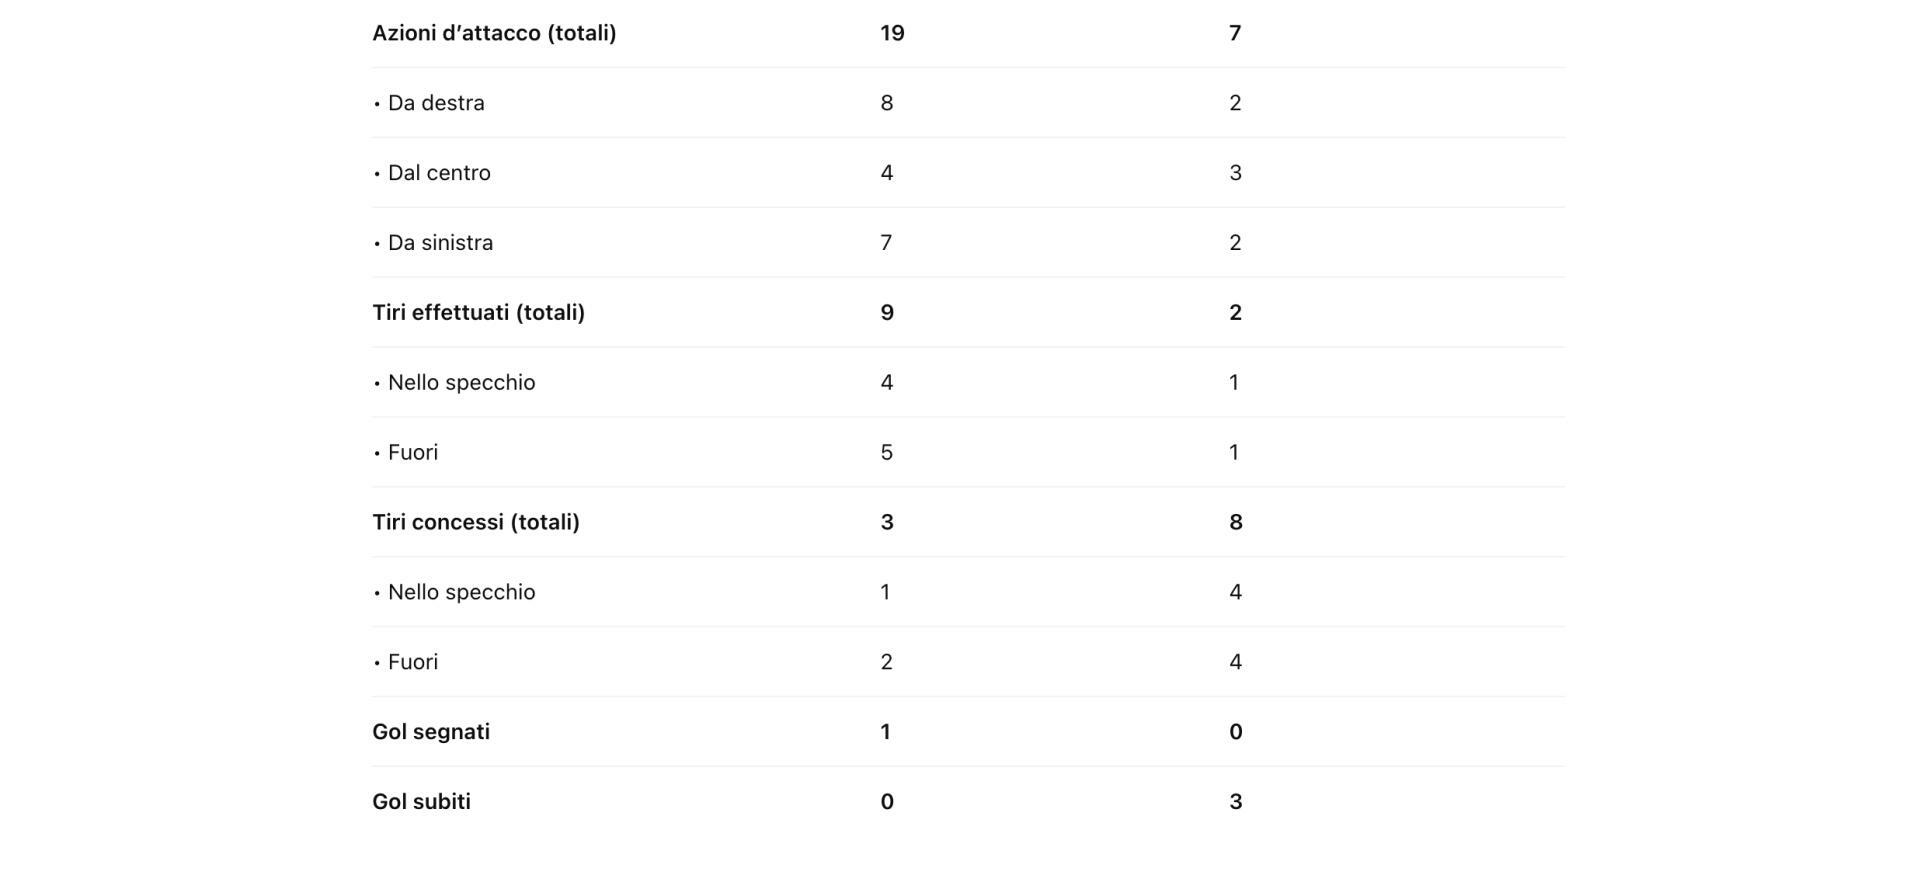This screenshot has width=1920, height=882.
Task: Select the 'Gol segnati' row label
Action: [431, 732]
